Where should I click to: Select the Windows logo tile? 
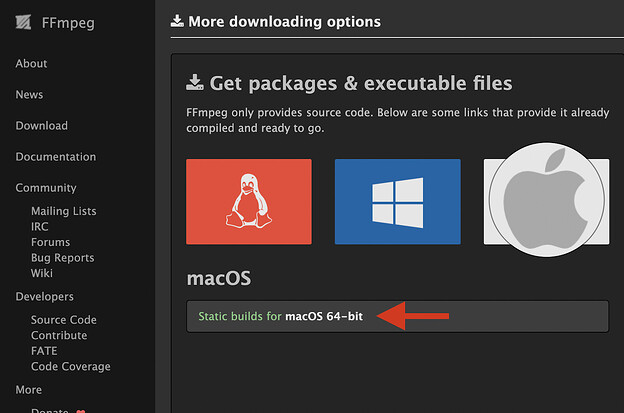pos(398,202)
